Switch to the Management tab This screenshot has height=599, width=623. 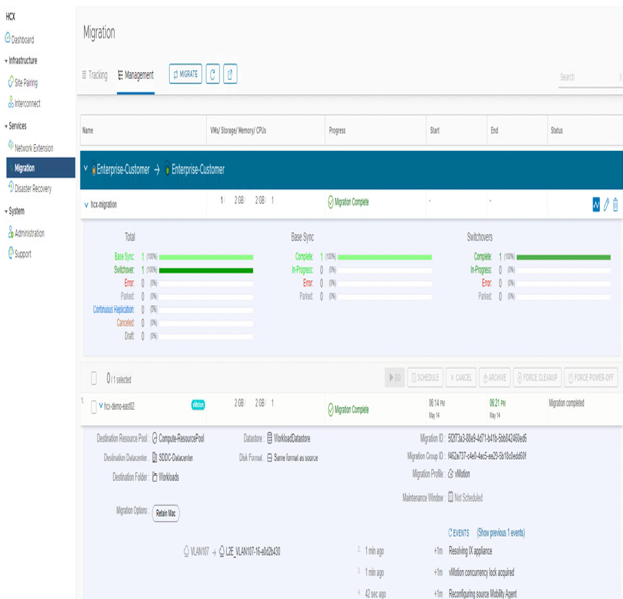point(135,75)
